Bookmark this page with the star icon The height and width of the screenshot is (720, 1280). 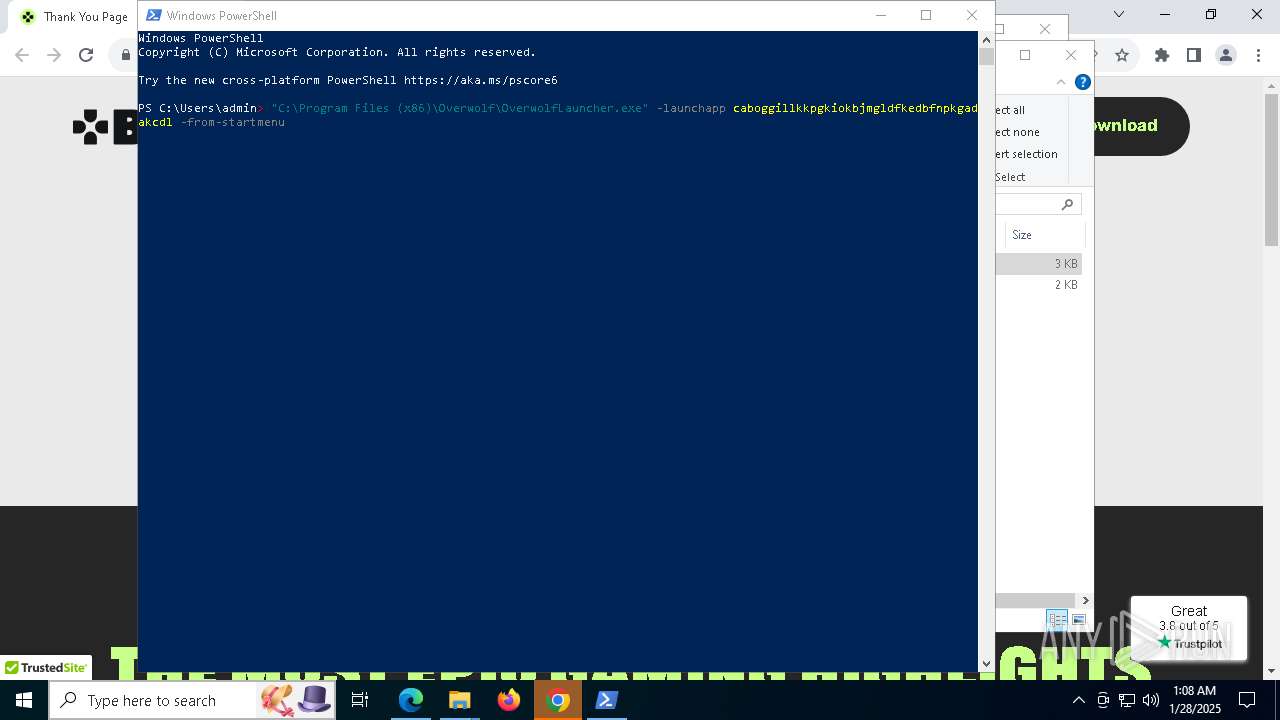click(x=1122, y=55)
